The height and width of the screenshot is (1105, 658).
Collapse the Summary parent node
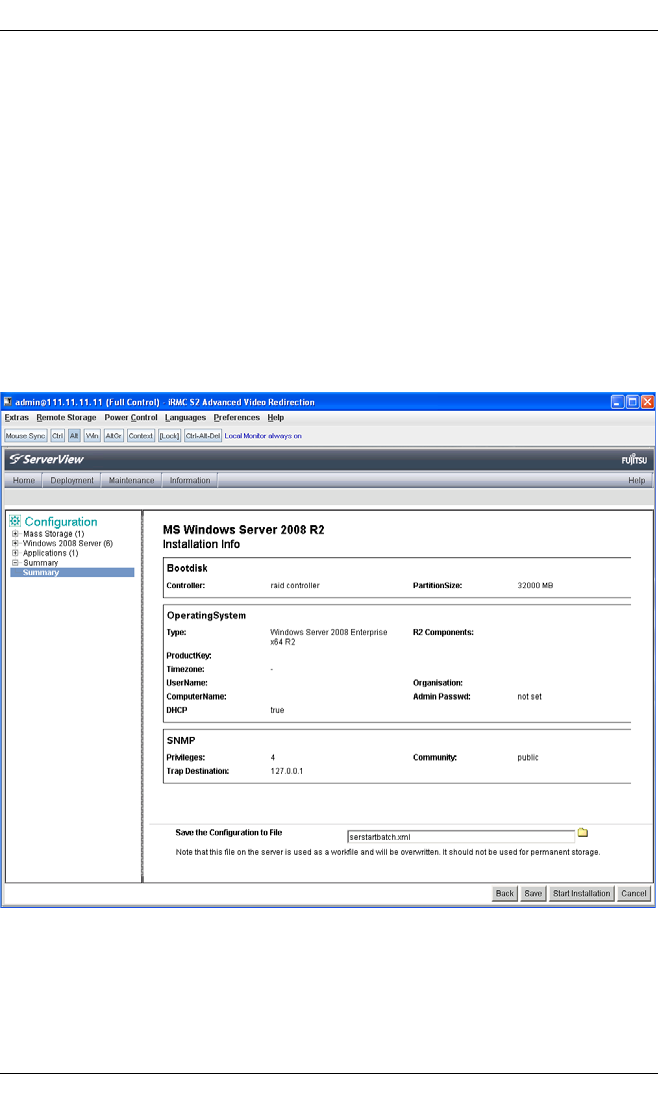(15, 563)
